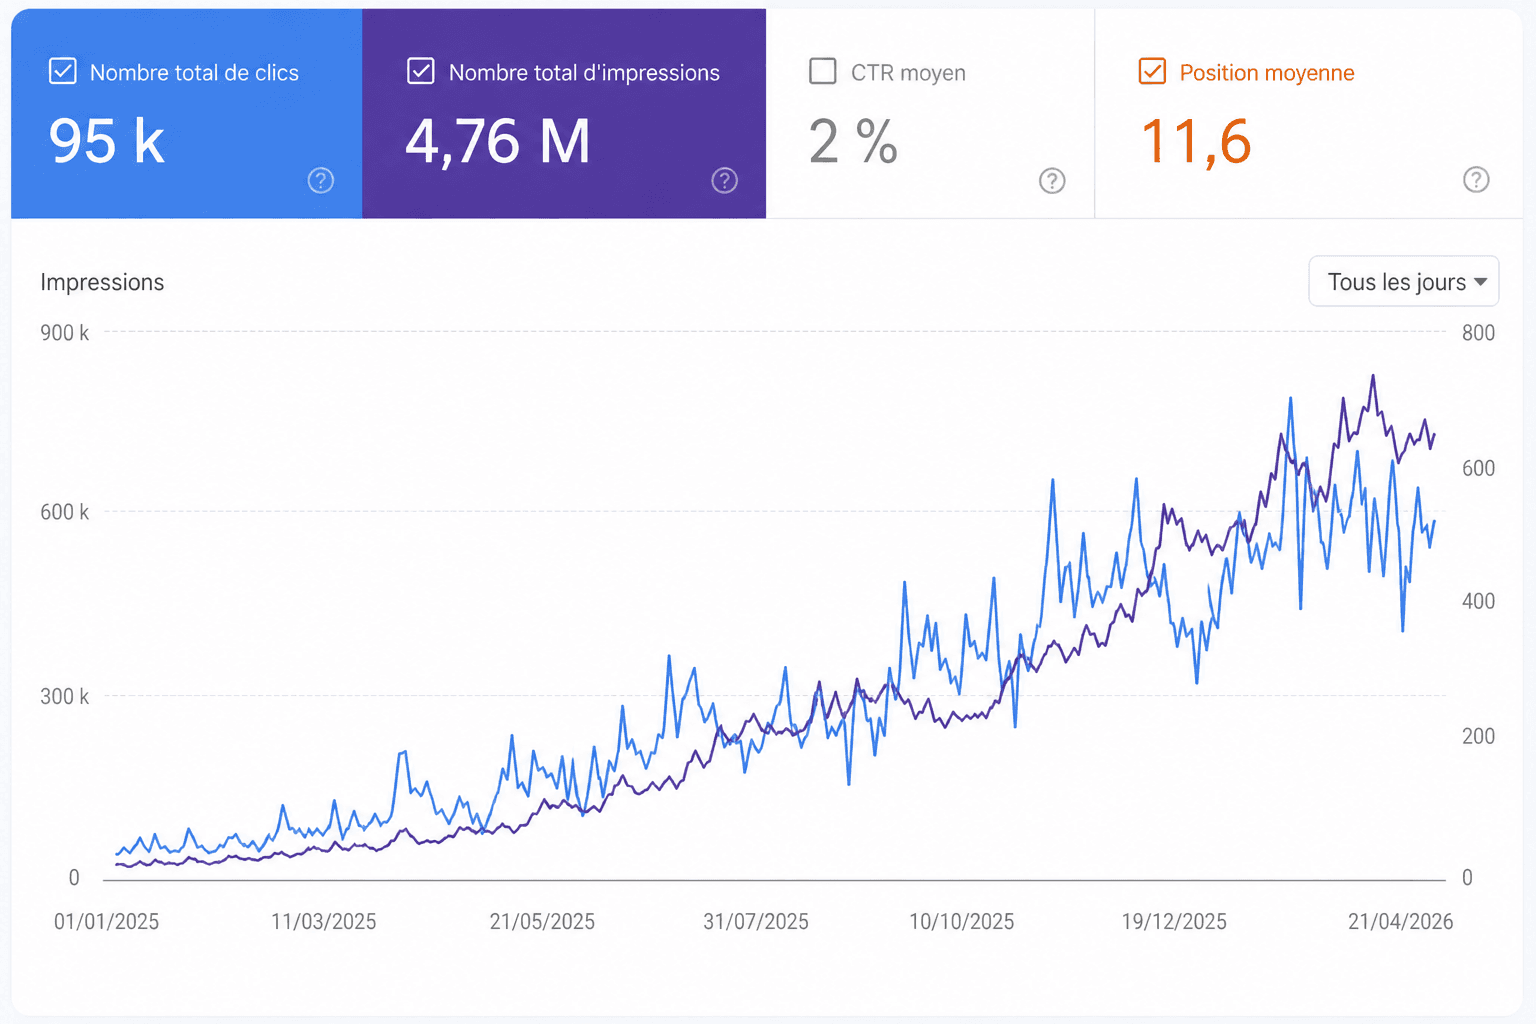Click the 19/12/2025 date label
The width and height of the screenshot is (1536, 1024).
pos(1174,922)
